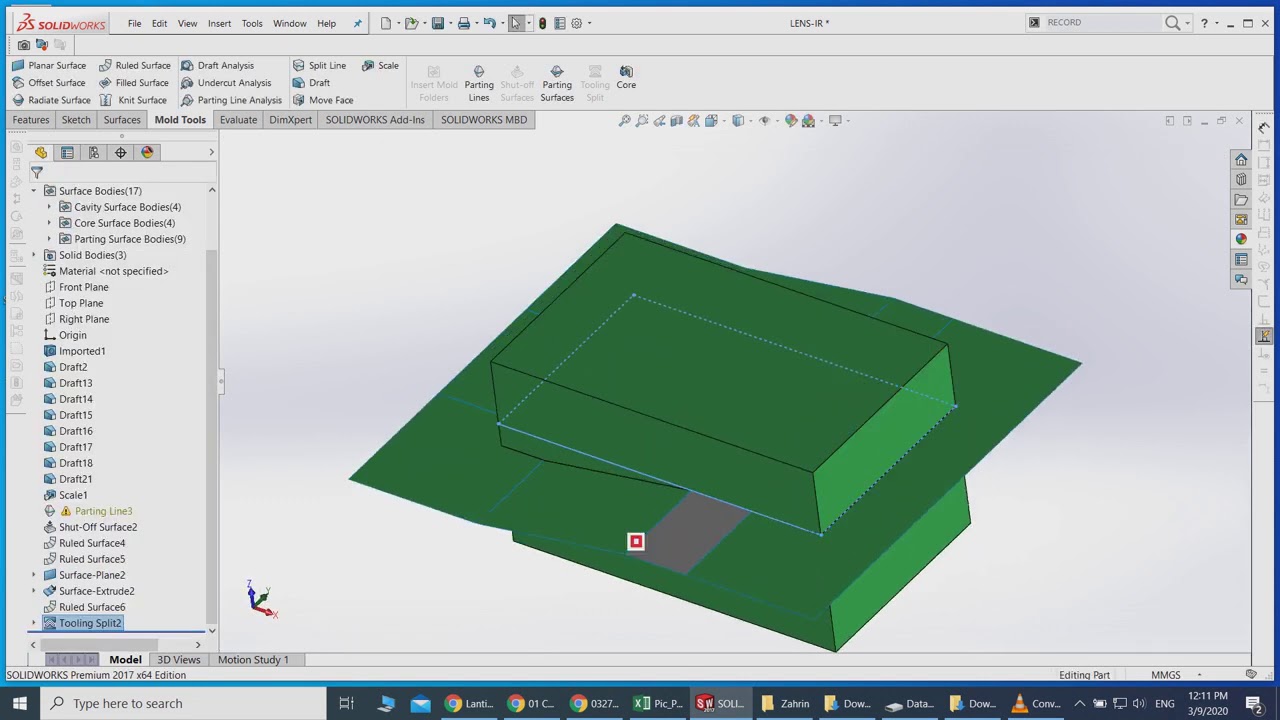
Task: Open the SOLIDWORKS Resources home tab
Action: pyautogui.click(x=1241, y=160)
